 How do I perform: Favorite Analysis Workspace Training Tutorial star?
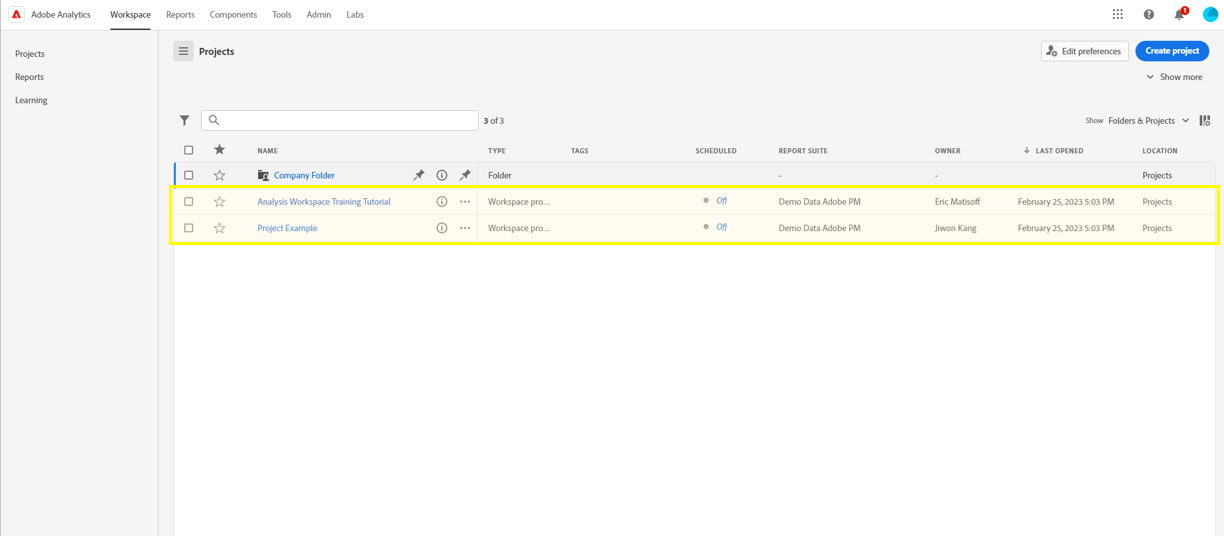coord(219,201)
